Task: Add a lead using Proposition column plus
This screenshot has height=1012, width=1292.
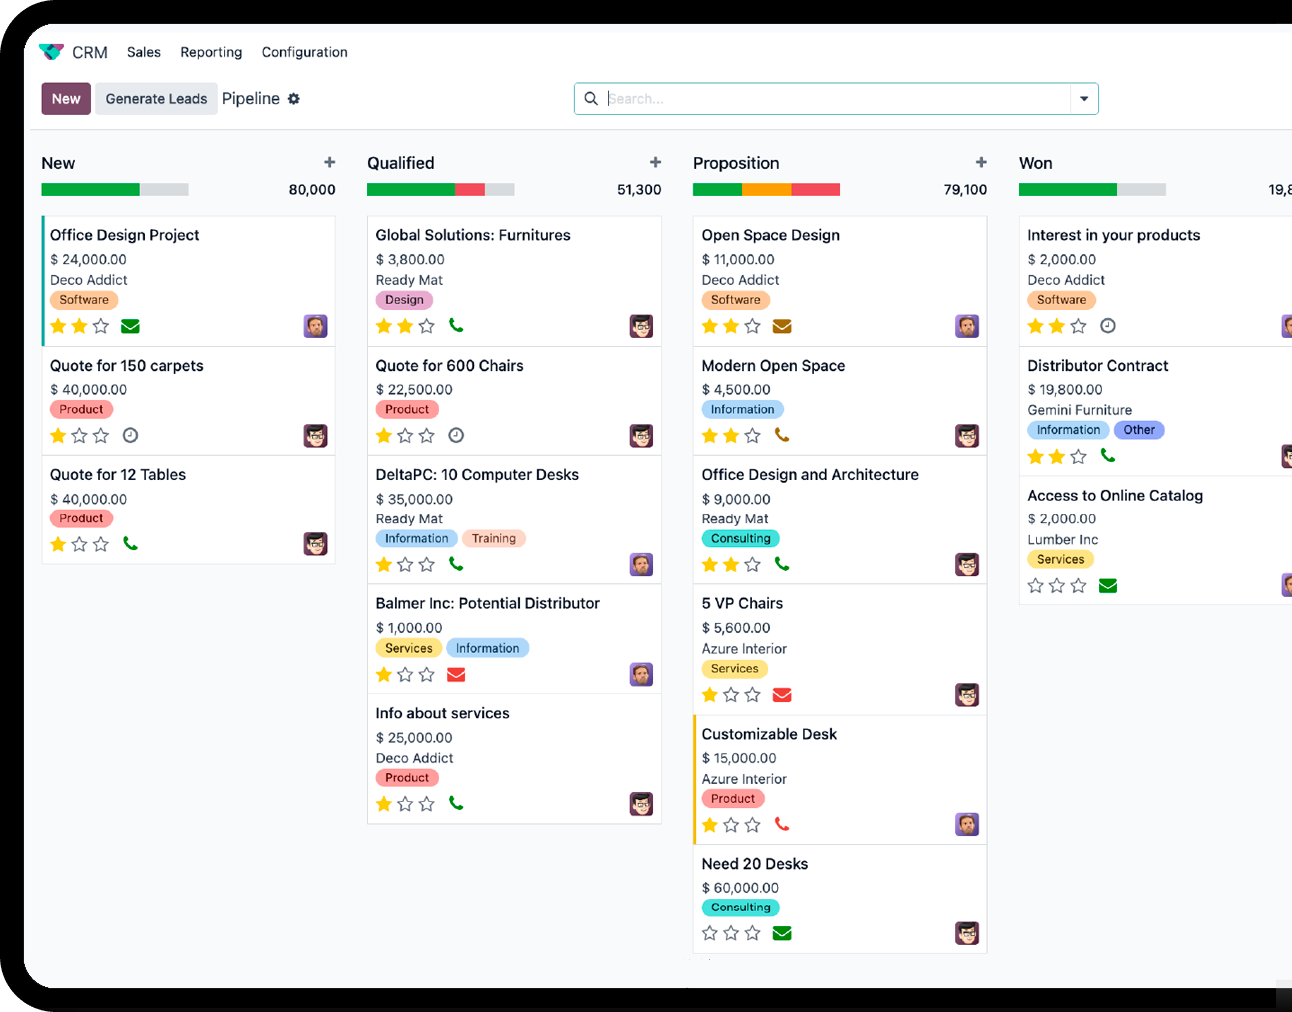Action: (x=981, y=162)
